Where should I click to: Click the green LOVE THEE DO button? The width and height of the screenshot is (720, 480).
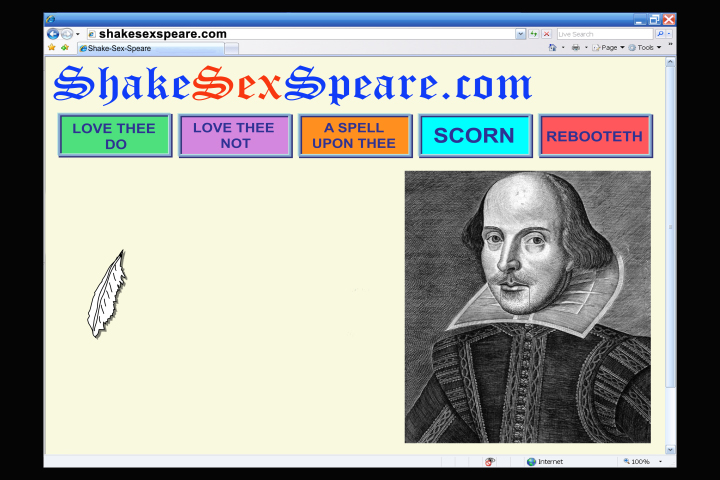pyautogui.click(x=115, y=136)
